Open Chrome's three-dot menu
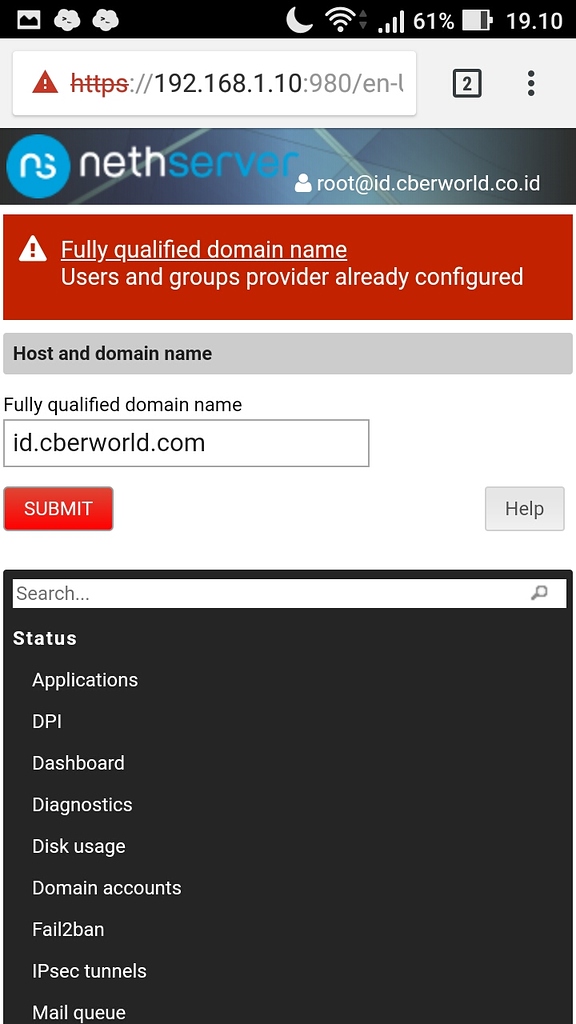The height and width of the screenshot is (1024, 576). (x=531, y=83)
